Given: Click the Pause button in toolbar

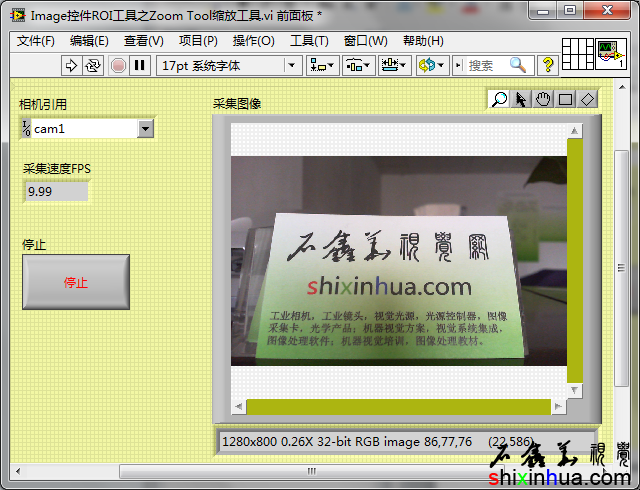Looking at the screenshot, I should tap(140, 65).
